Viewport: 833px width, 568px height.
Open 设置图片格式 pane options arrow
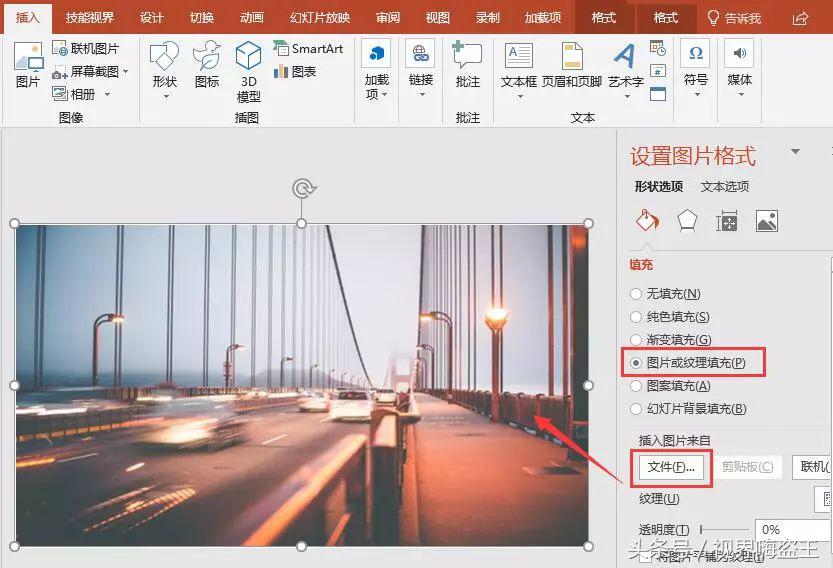(x=795, y=151)
